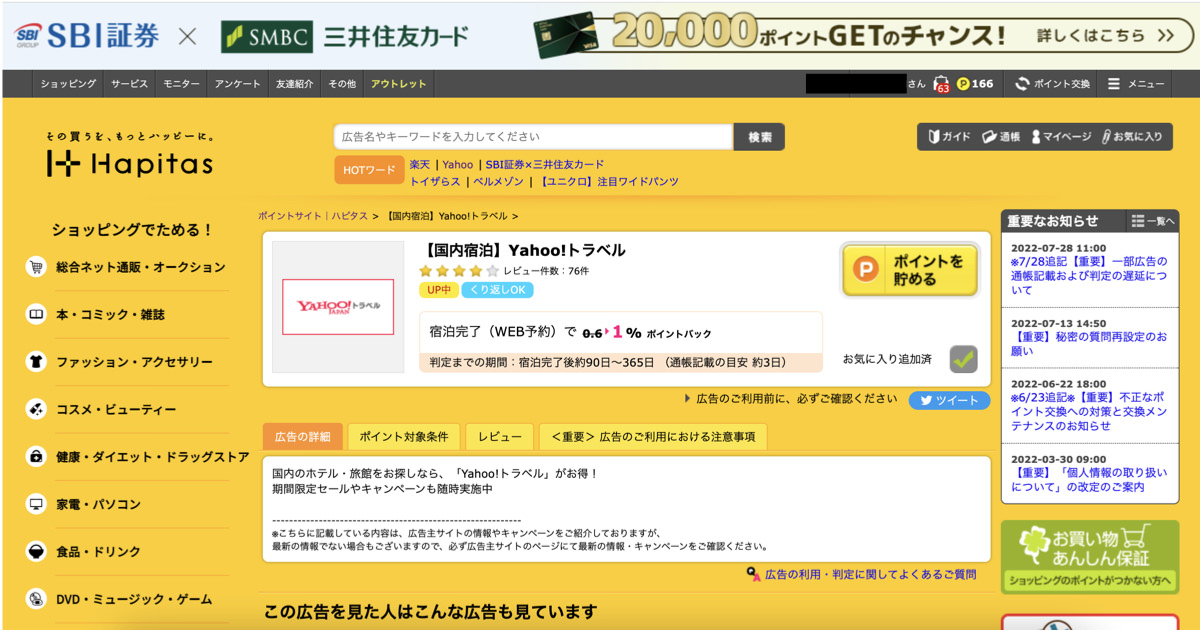Click the ベルメゾン hot word link

499,181
